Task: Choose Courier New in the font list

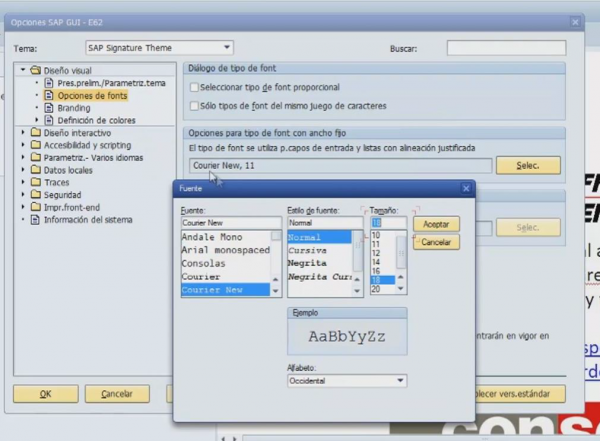Action: (x=226, y=290)
